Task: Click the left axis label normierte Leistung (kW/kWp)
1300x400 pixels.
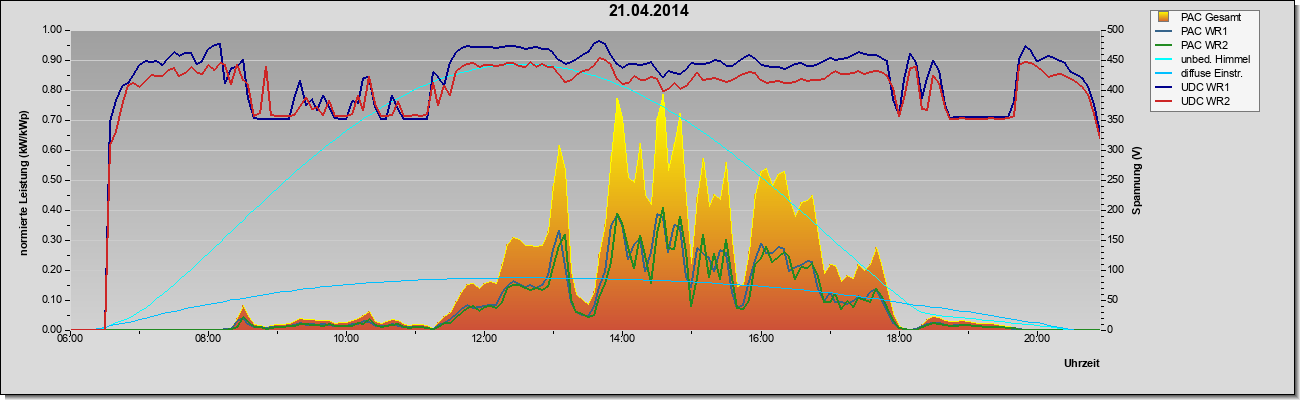Action: point(22,180)
